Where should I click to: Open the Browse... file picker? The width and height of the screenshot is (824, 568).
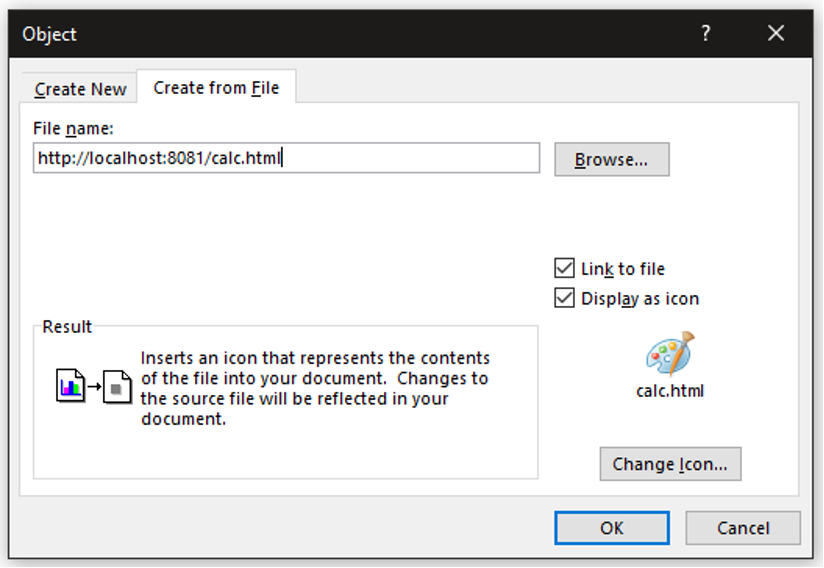611,159
